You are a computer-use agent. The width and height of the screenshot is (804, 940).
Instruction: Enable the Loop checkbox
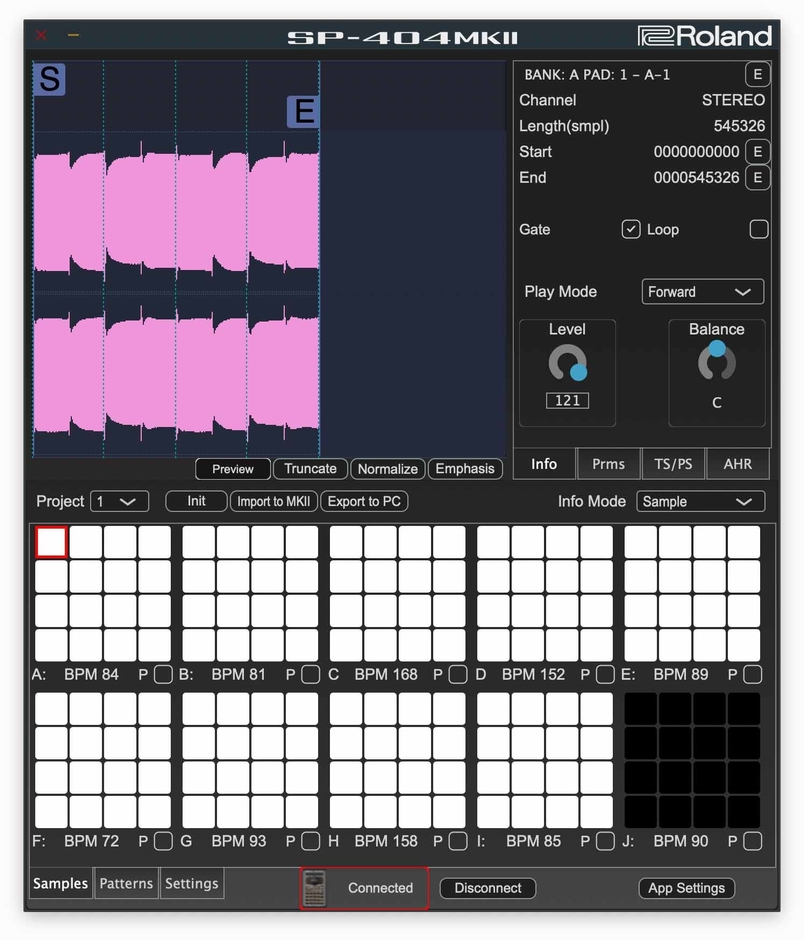758,229
